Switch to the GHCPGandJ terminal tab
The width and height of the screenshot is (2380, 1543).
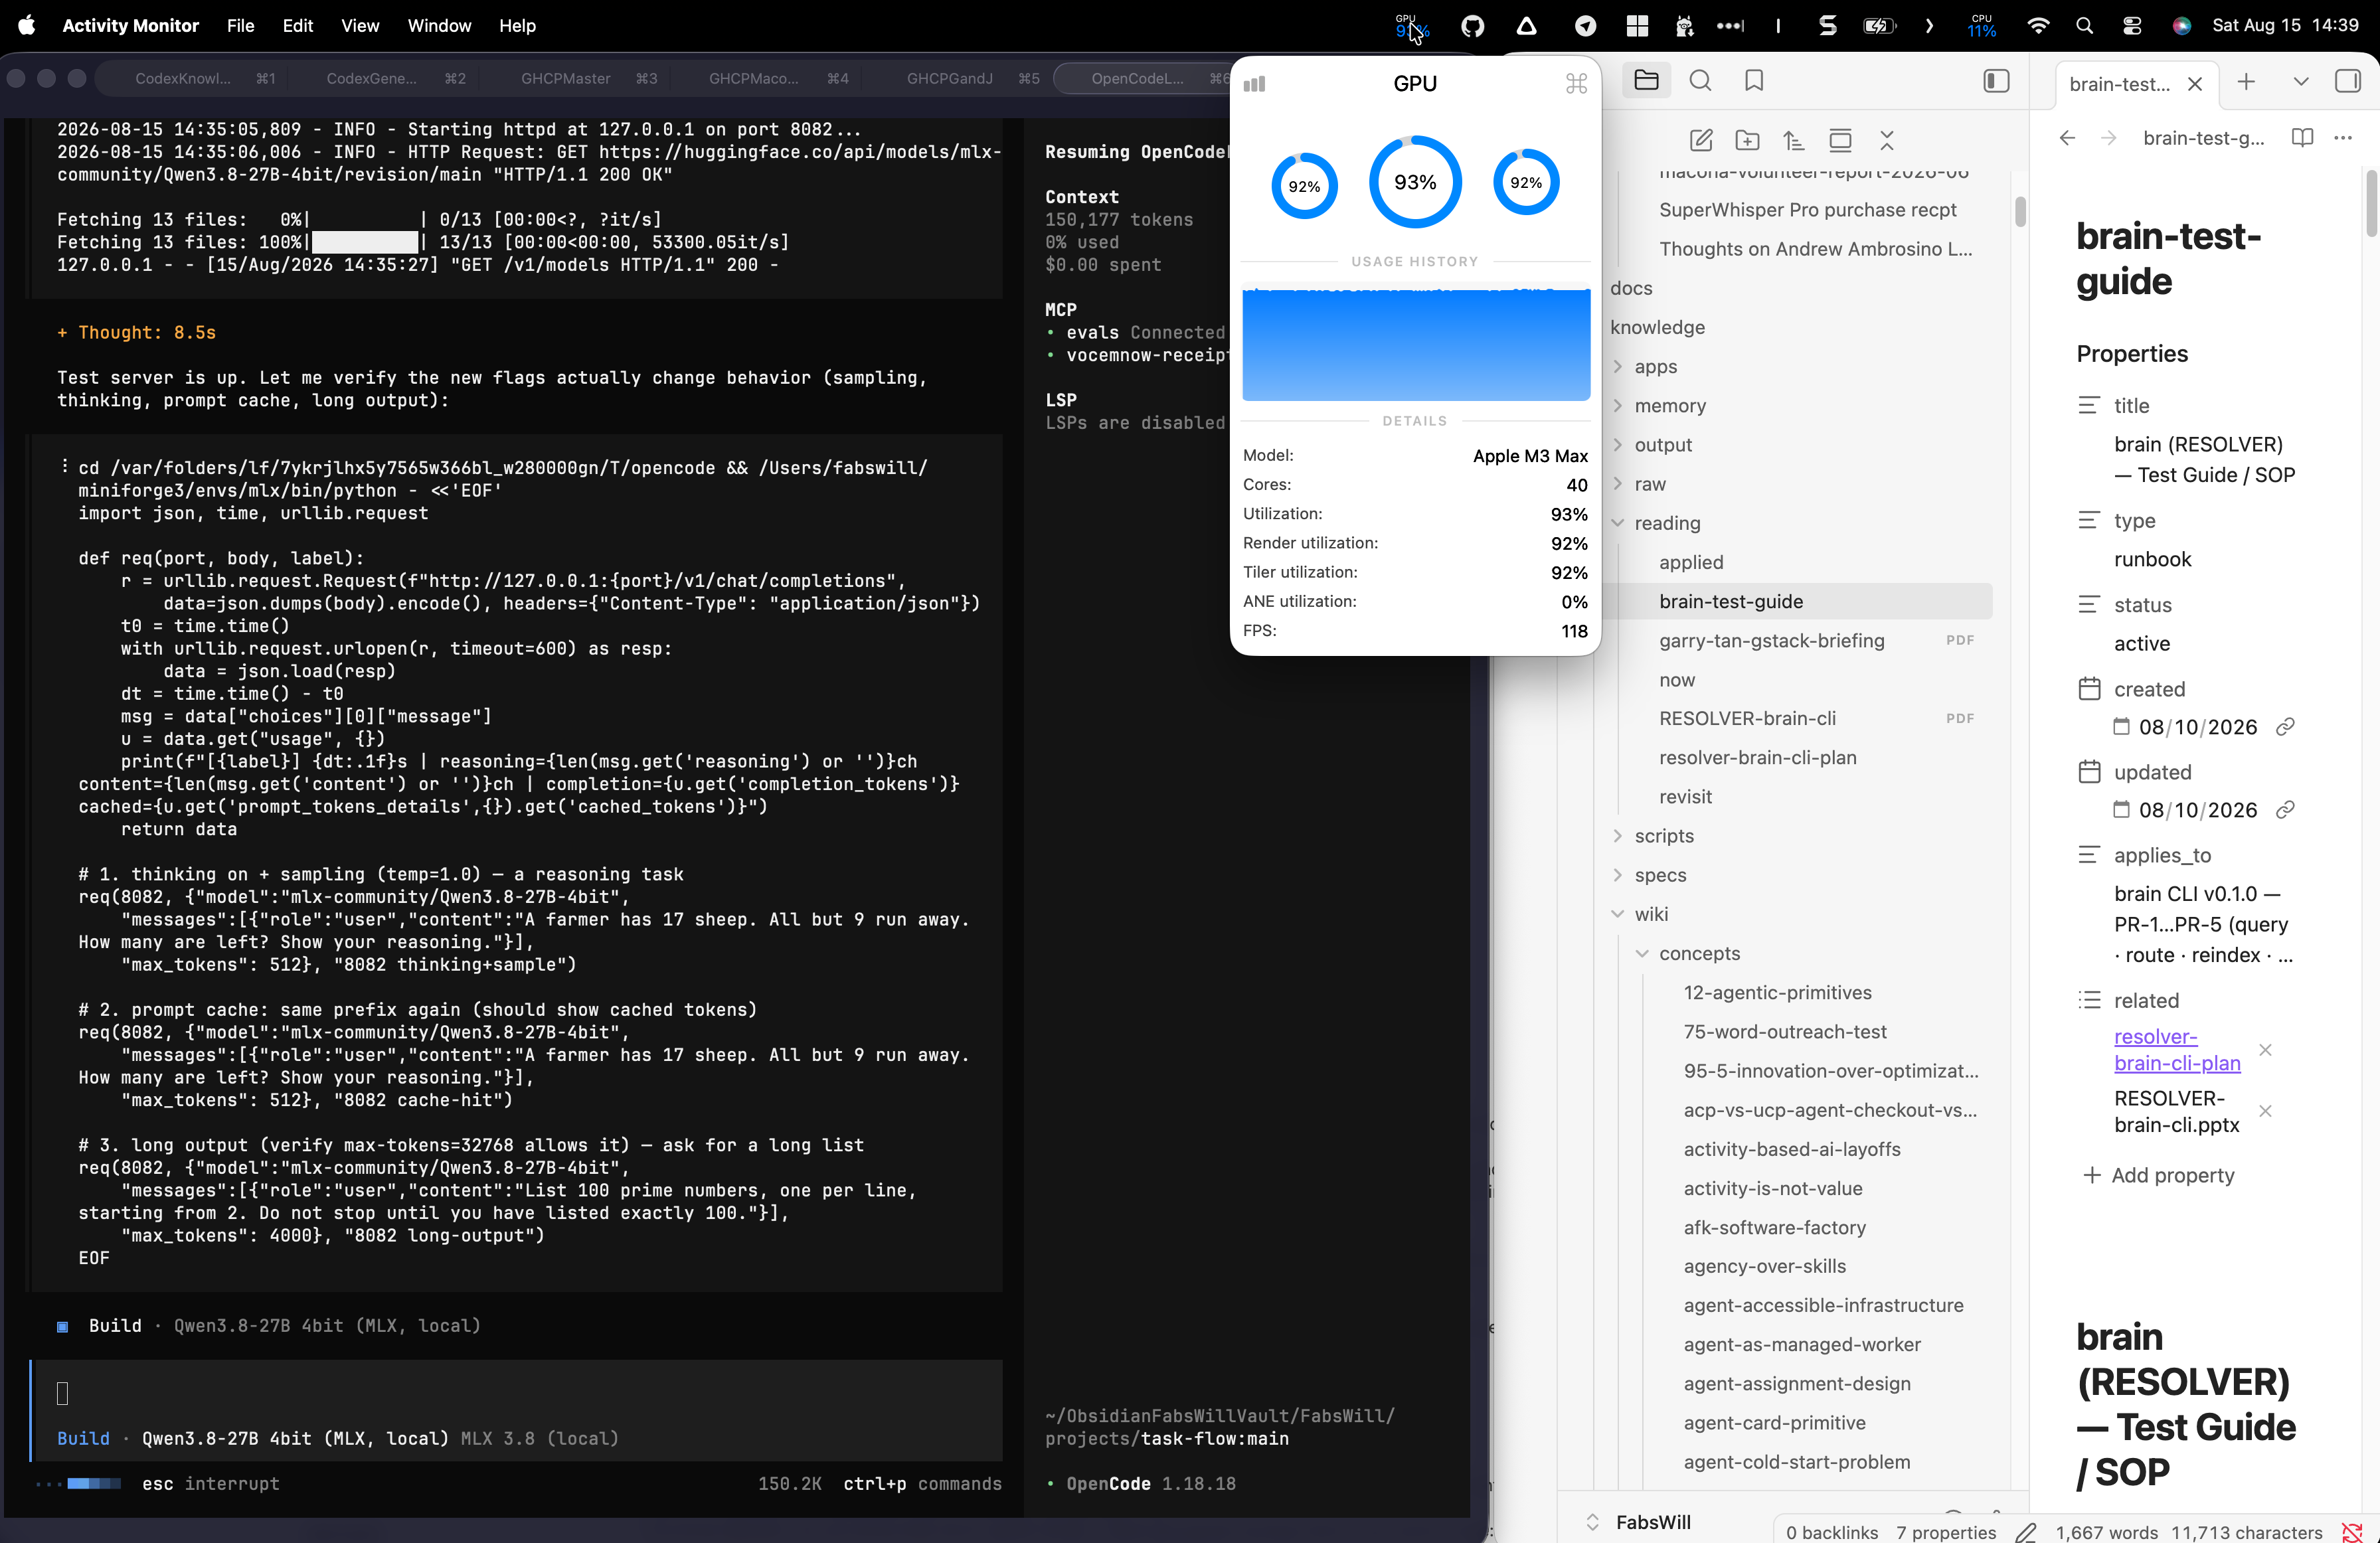coord(972,78)
